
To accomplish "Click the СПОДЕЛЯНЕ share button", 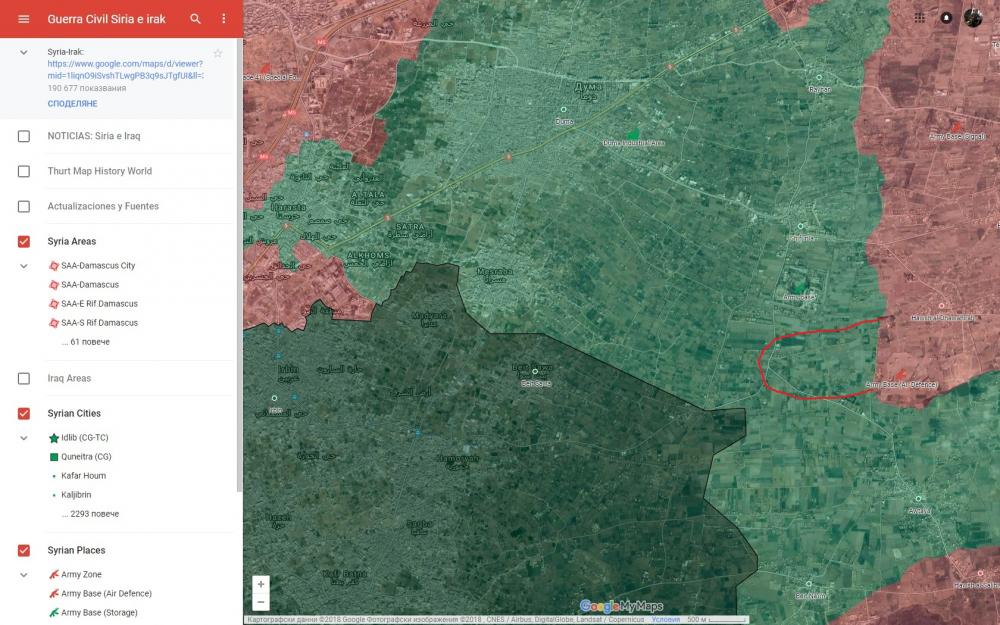I will (x=72, y=103).
